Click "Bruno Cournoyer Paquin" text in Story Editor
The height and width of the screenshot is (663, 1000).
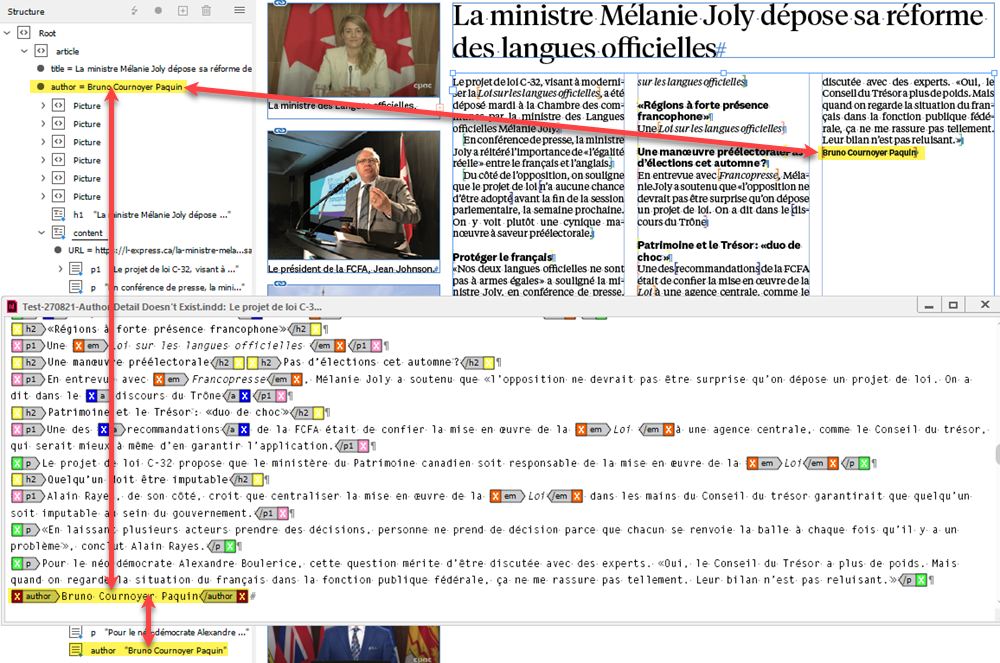click(x=130, y=596)
